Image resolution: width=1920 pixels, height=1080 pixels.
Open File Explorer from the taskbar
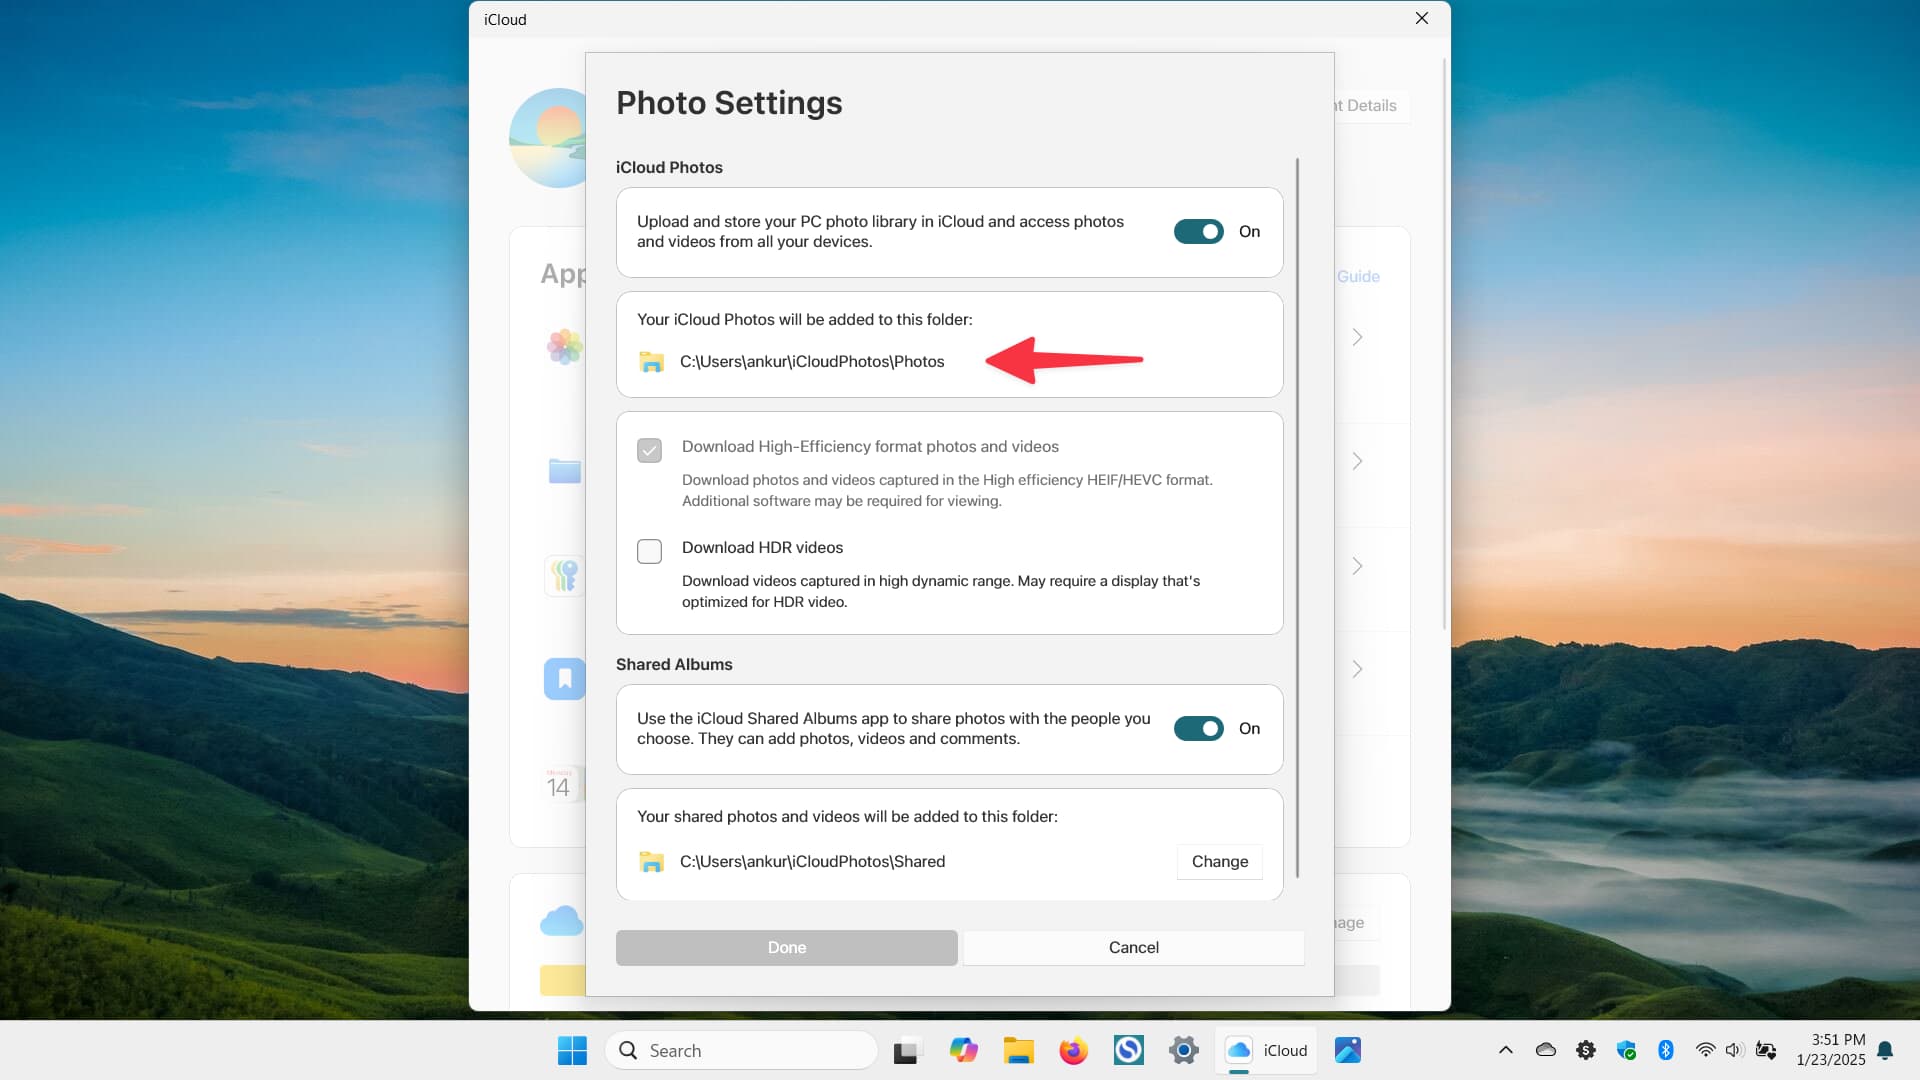click(1018, 1051)
